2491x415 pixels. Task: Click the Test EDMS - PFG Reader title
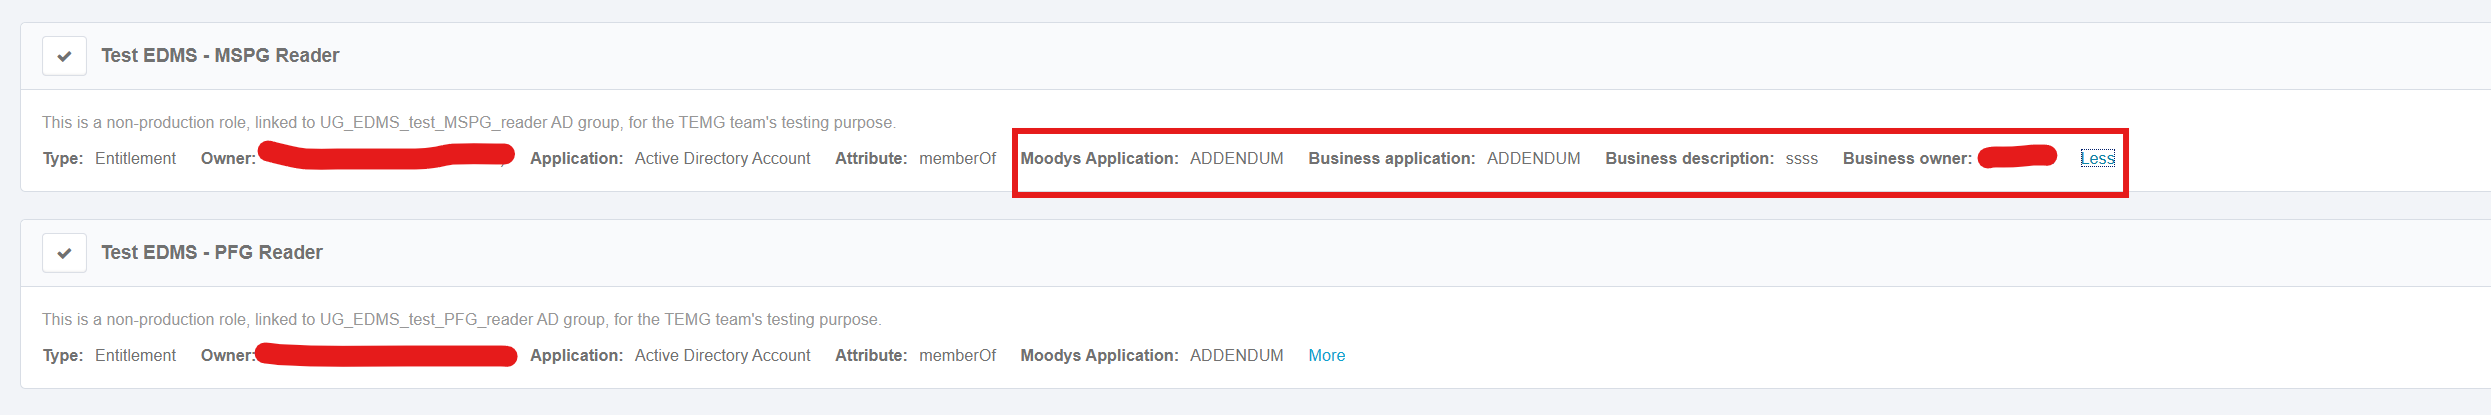[212, 253]
